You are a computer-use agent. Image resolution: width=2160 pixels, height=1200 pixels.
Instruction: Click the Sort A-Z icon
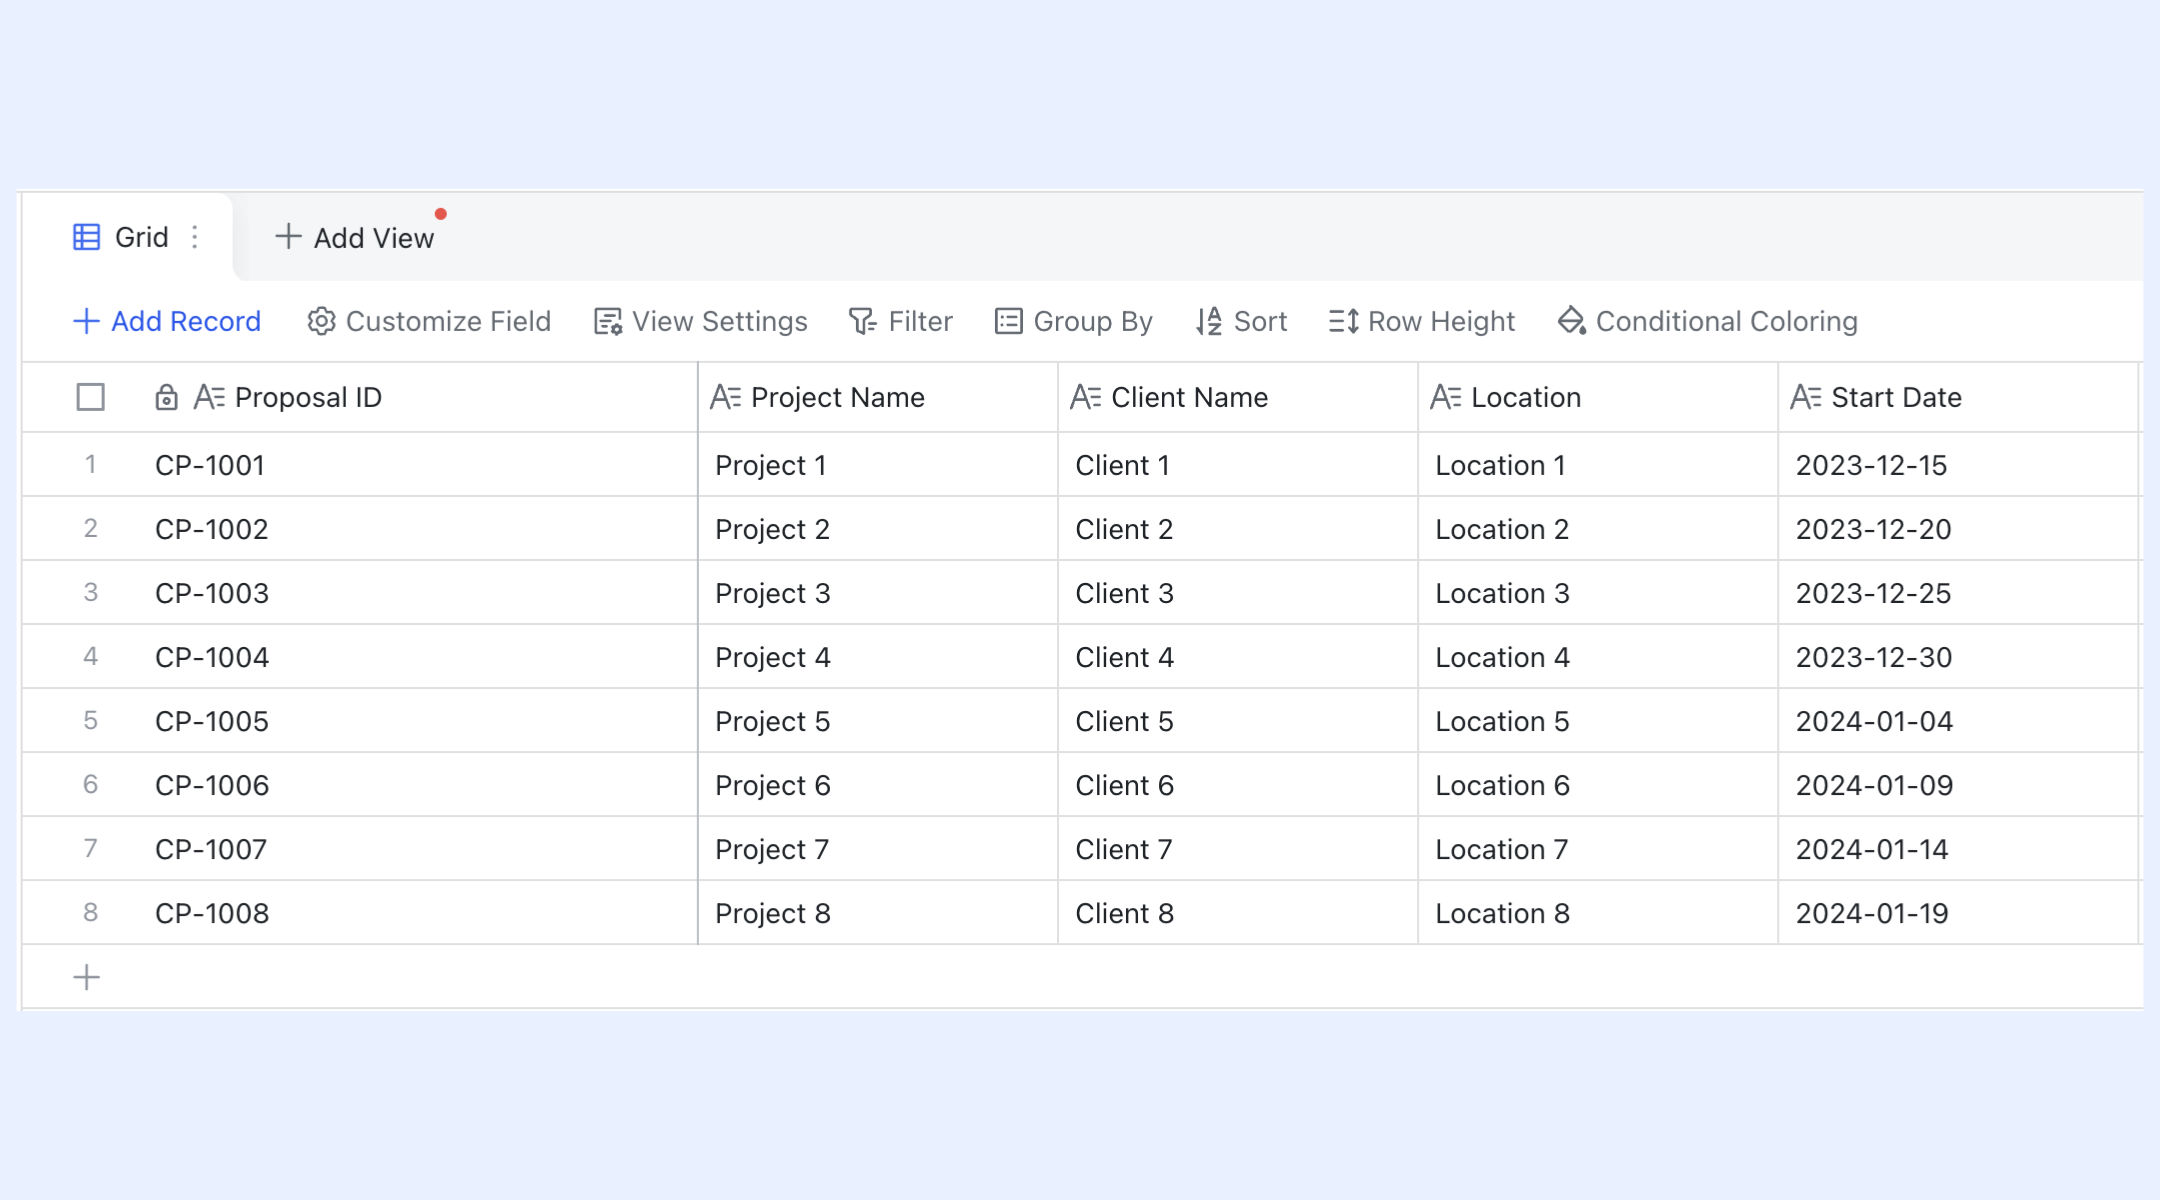[1209, 321]
